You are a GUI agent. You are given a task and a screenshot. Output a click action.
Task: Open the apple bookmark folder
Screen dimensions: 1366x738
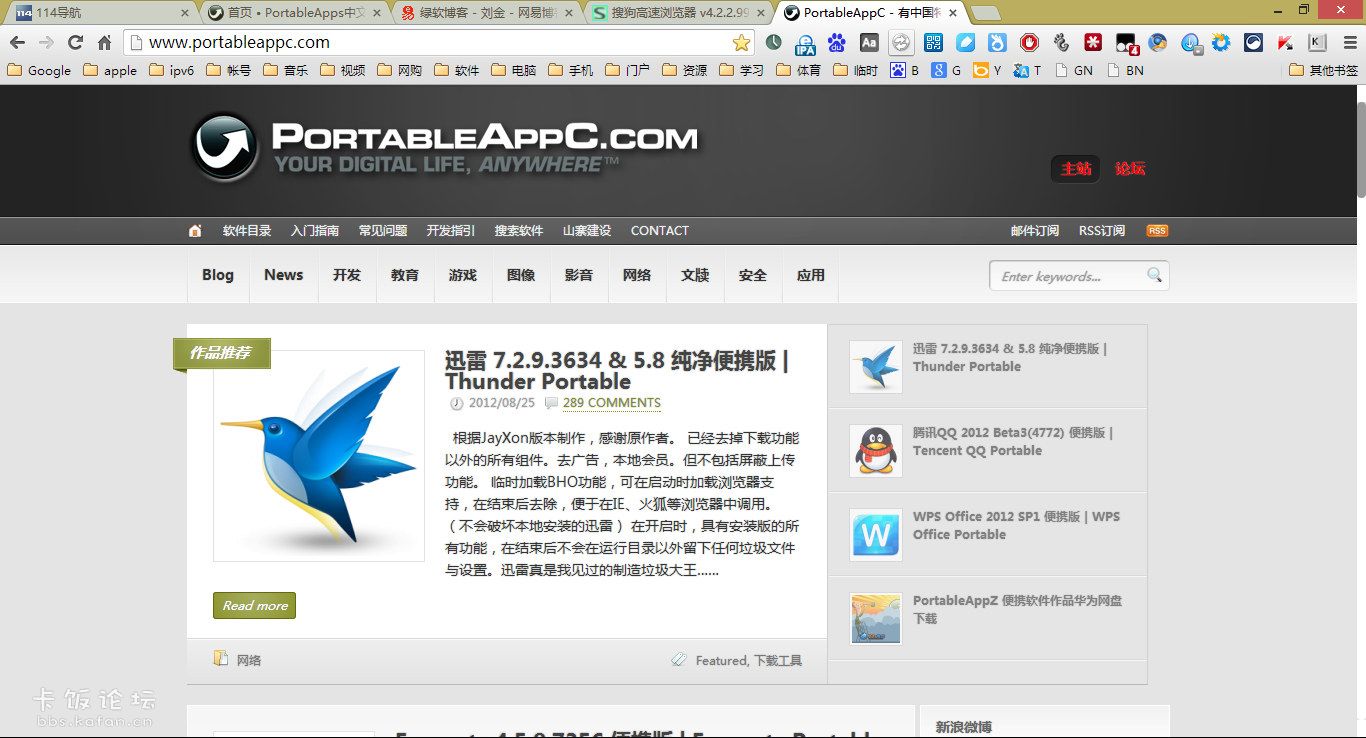(111, 71)
